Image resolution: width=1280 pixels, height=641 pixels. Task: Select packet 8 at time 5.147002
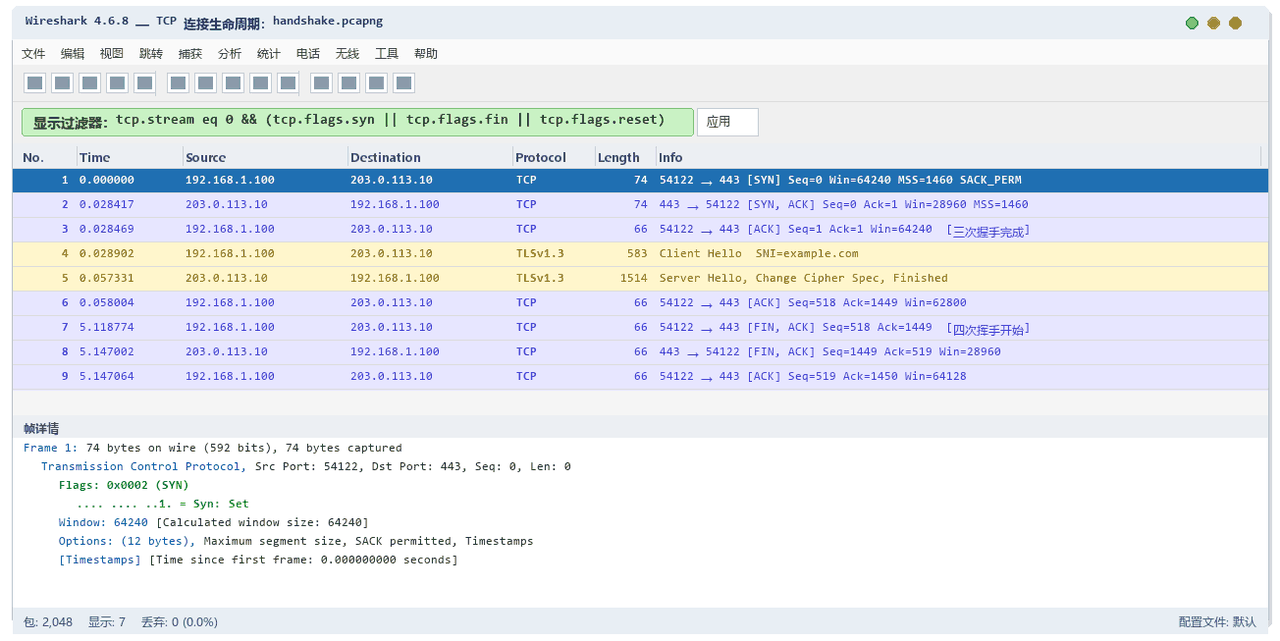click(x=640, y=352)
